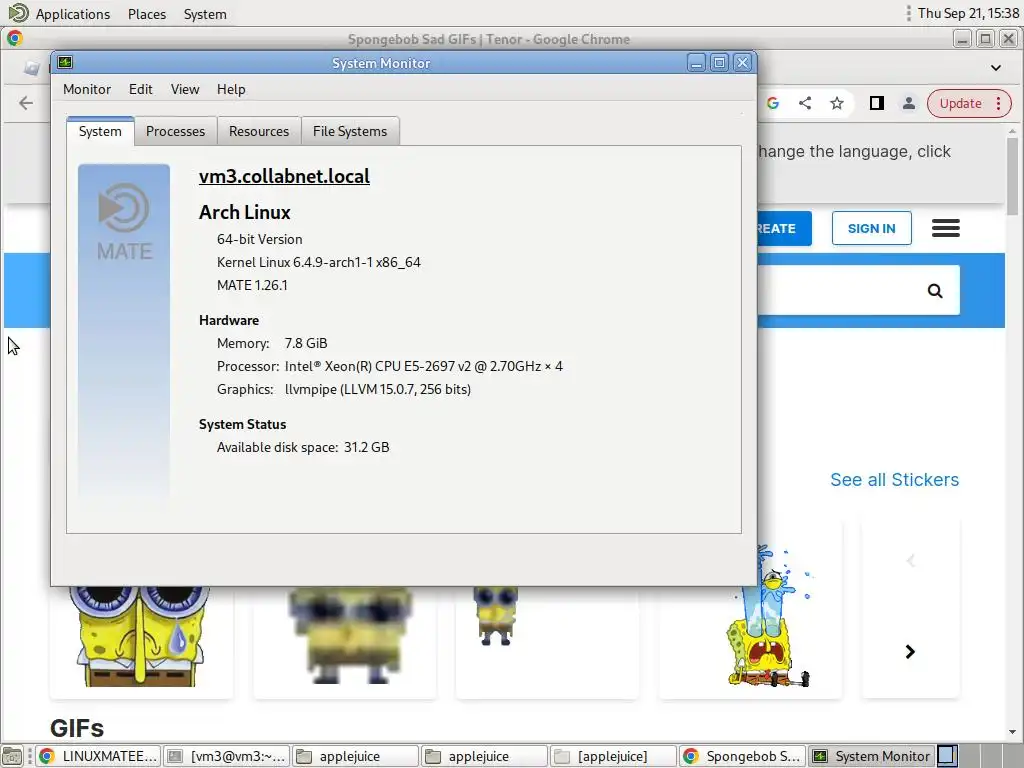Open the Monitor menu in System Monitor
This screenshot has height=768, width=1024.
tap(87, 89)
